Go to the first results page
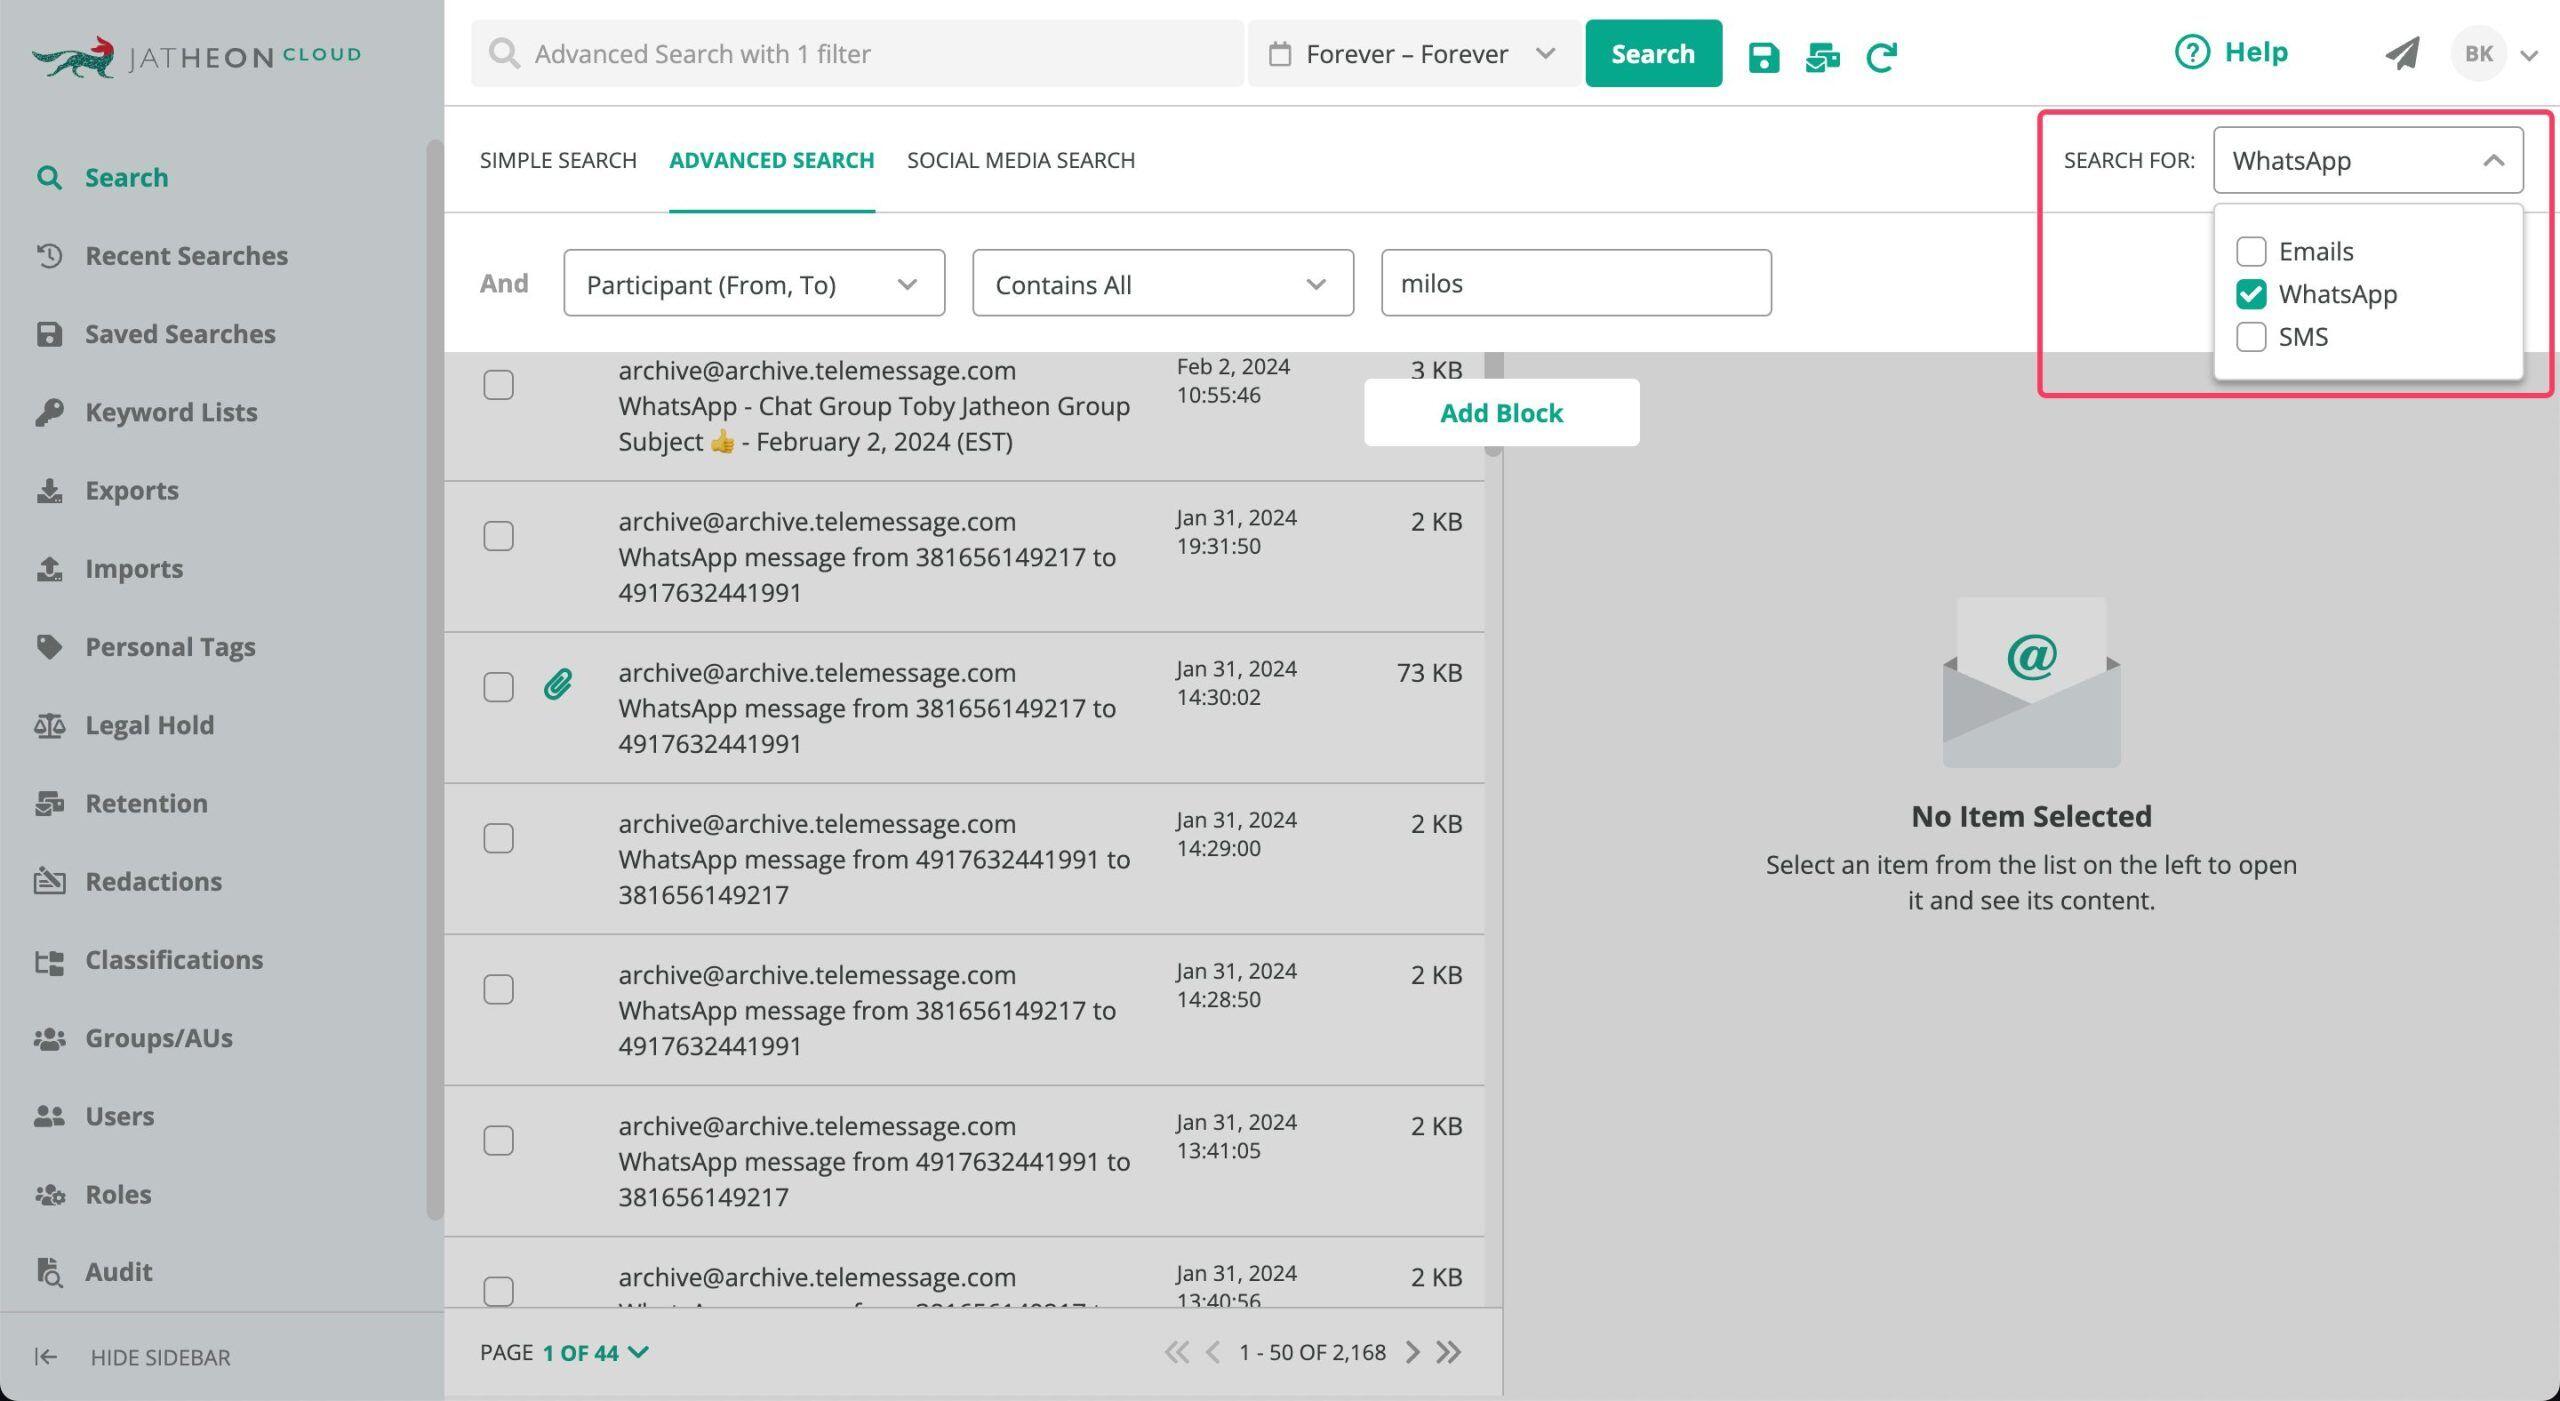Viewport: 2560px width, 1401px height. (1177, 1353)
